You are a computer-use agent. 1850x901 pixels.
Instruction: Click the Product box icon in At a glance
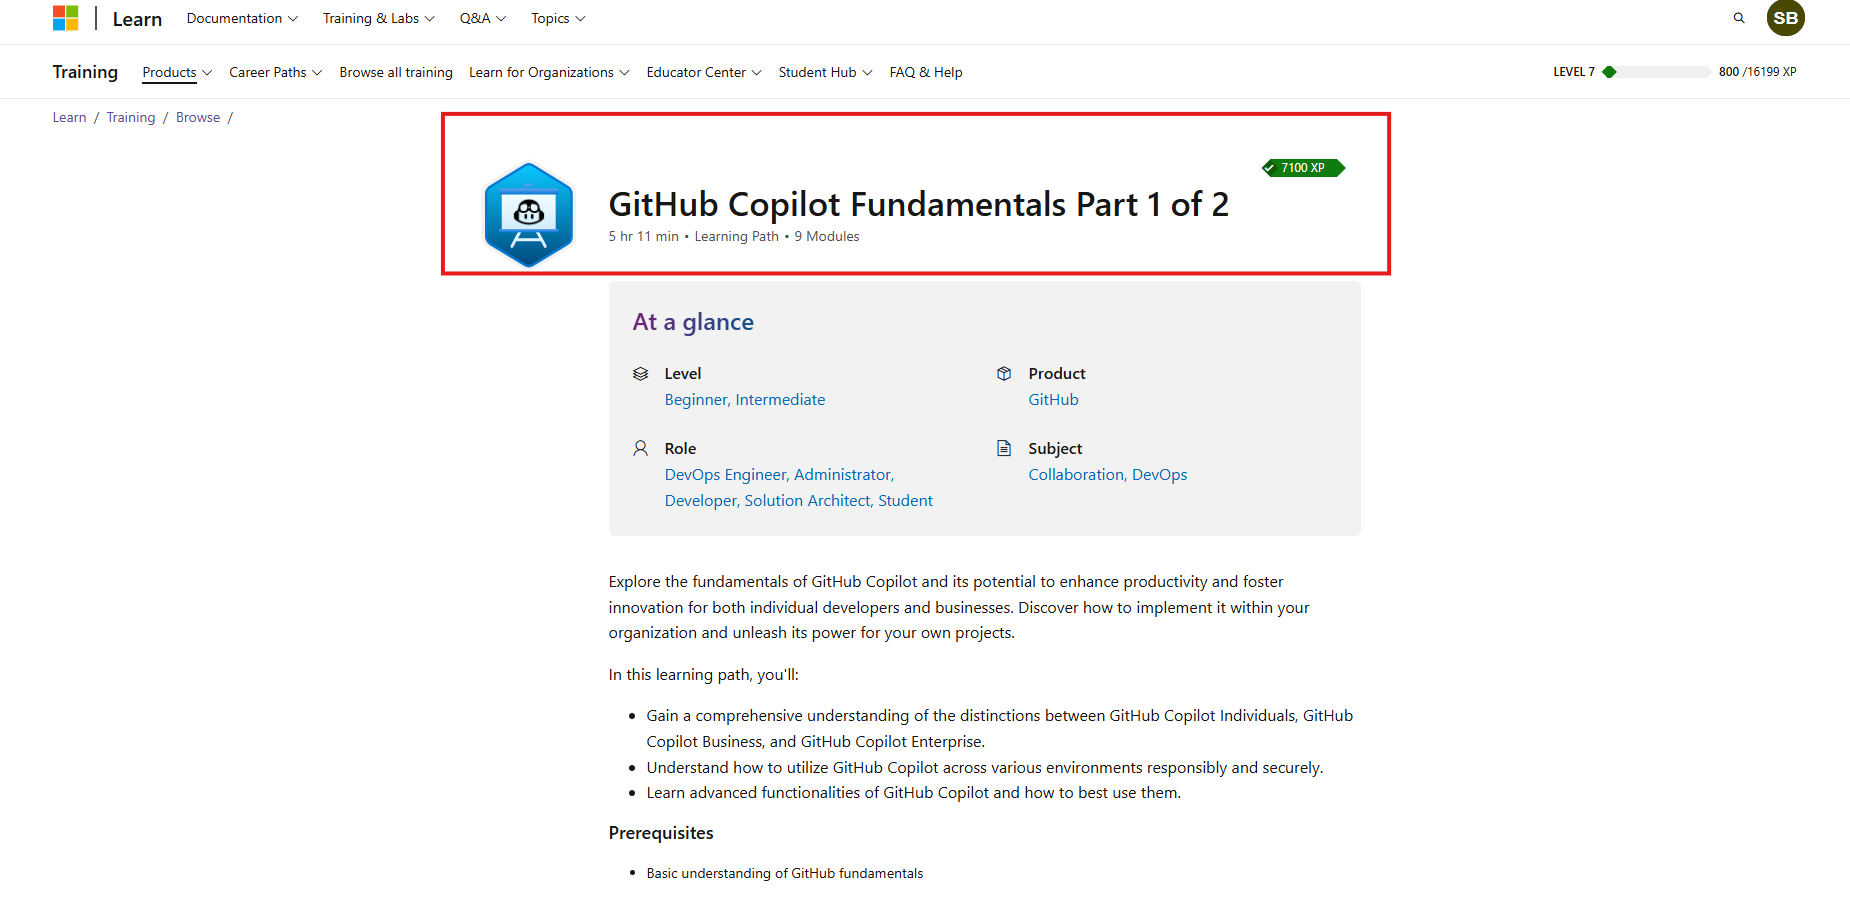click(x=1004, y=373)
